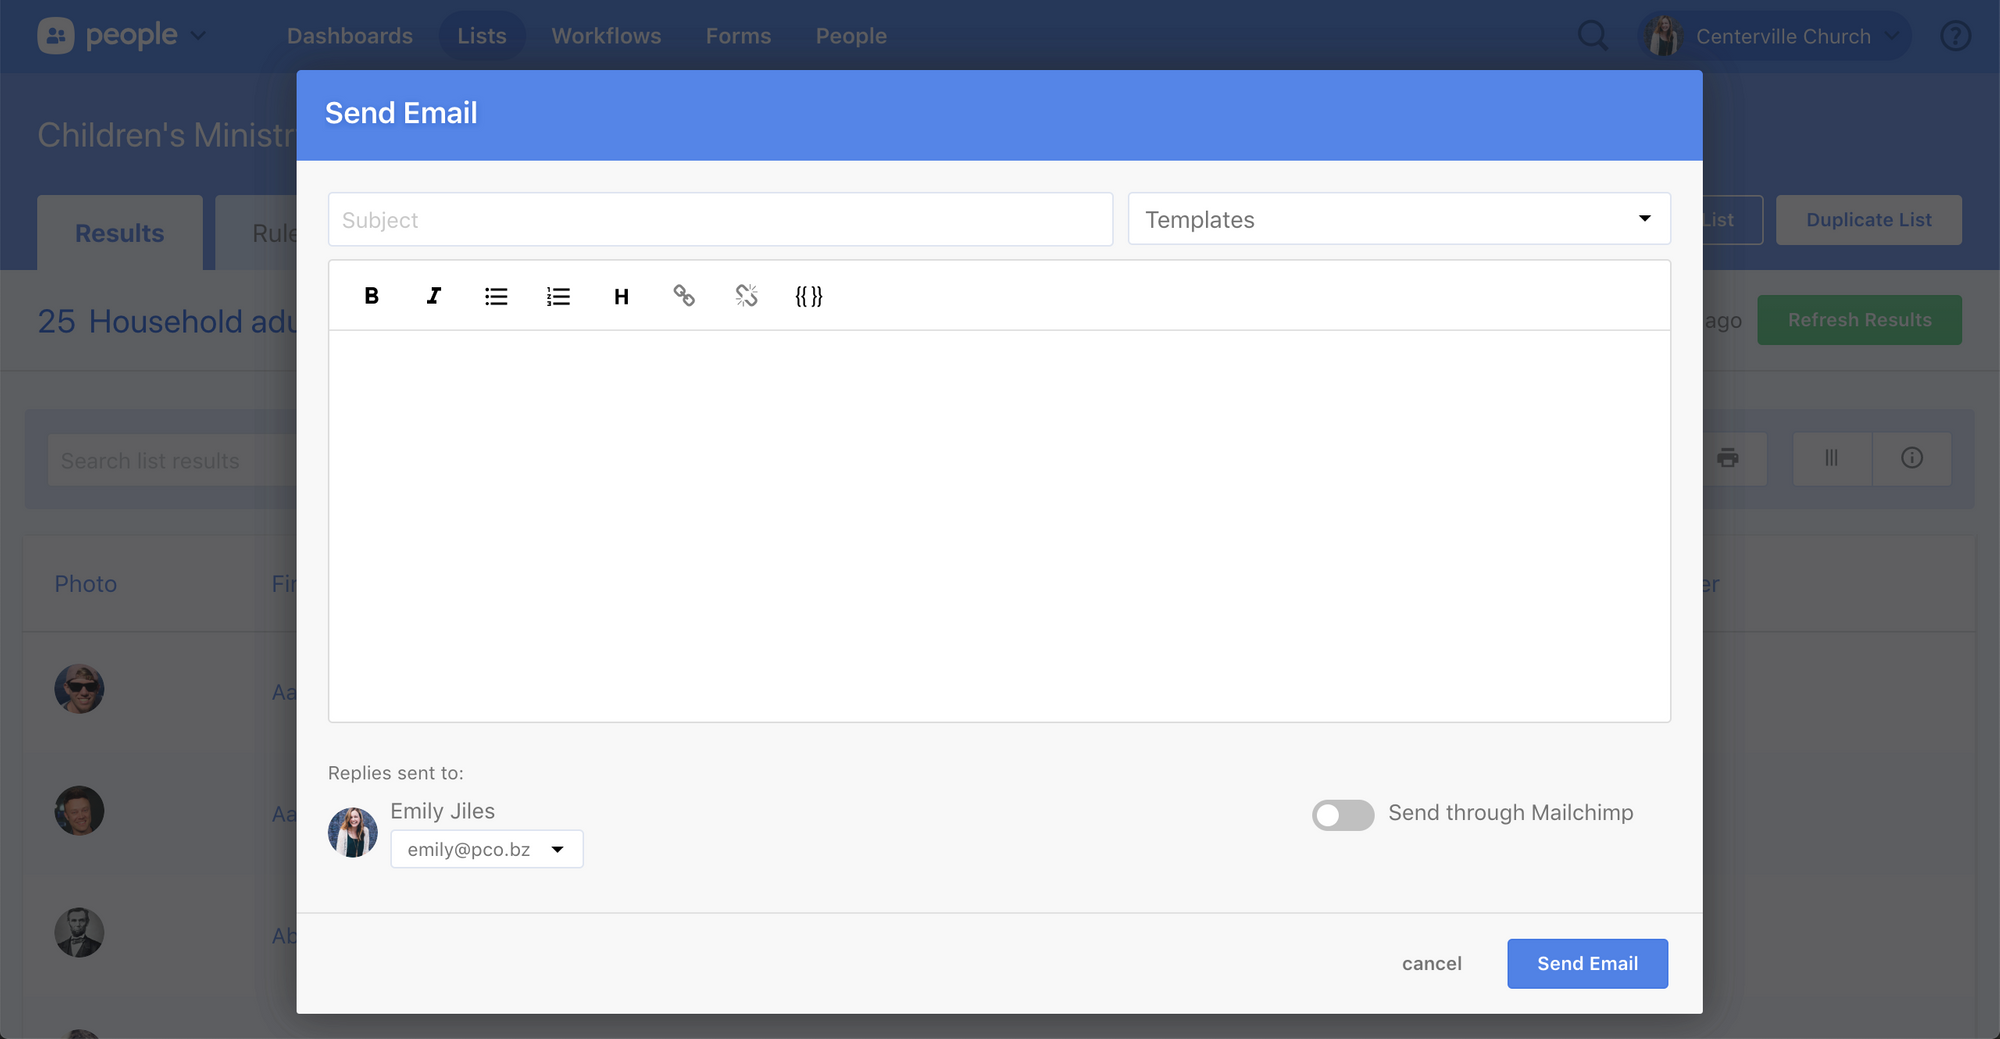Apply heading style with H icon
The width and height of the screenshot is (2000, 1039).
[621, 296]
